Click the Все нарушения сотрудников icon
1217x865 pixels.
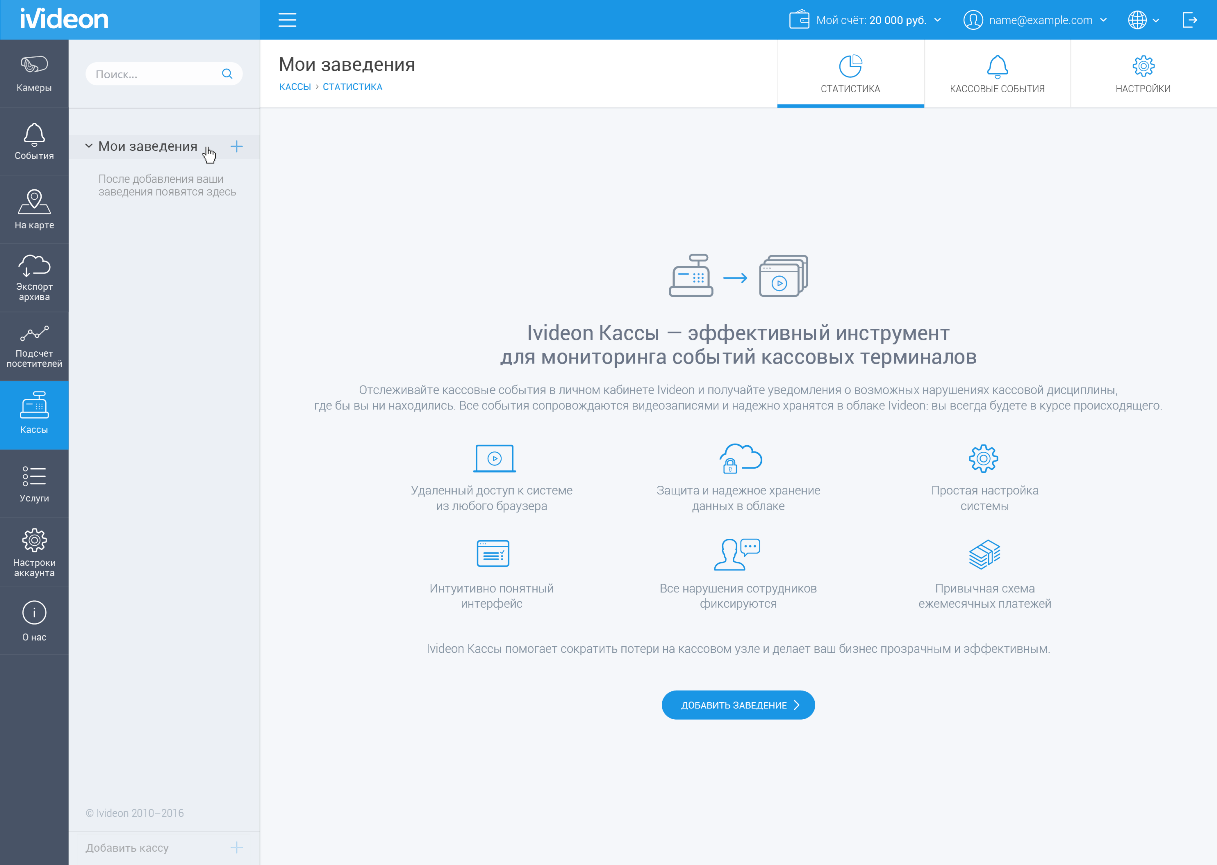[738, 554]
